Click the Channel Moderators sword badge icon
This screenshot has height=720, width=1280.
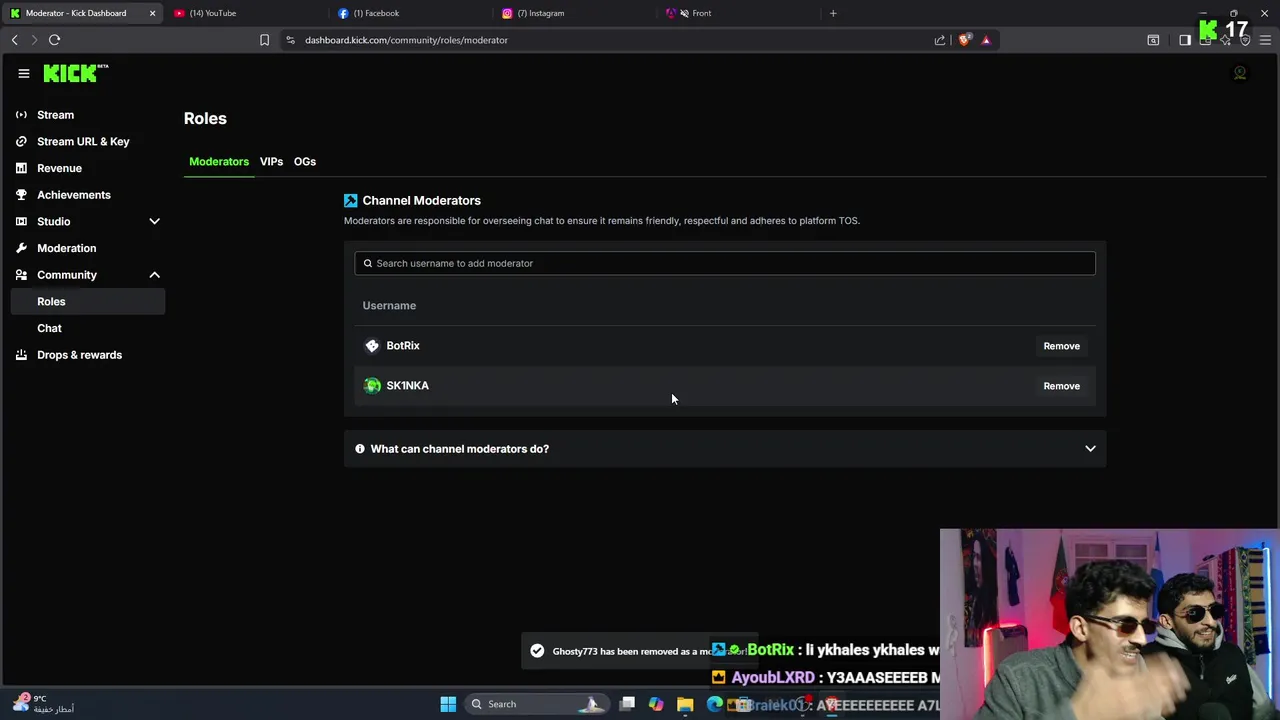point(350,200)
